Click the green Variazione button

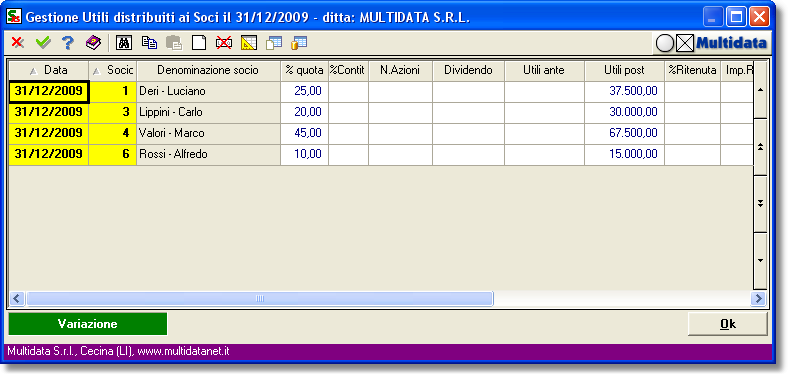pyautogui.click(x=87, y=324)
